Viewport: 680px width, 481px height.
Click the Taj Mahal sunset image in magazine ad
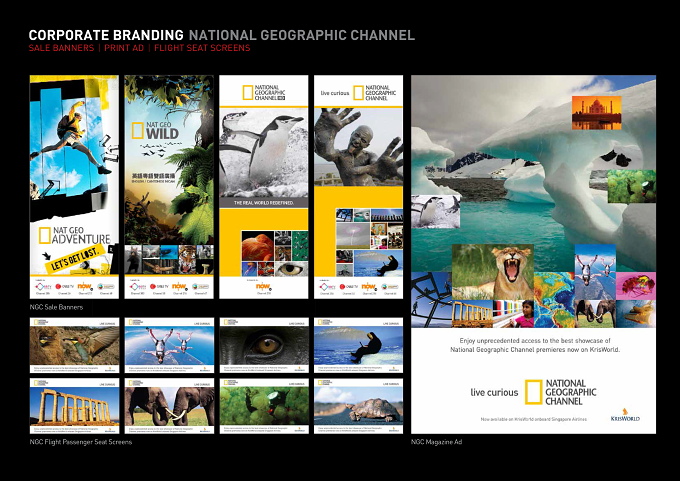click(596, 113)
